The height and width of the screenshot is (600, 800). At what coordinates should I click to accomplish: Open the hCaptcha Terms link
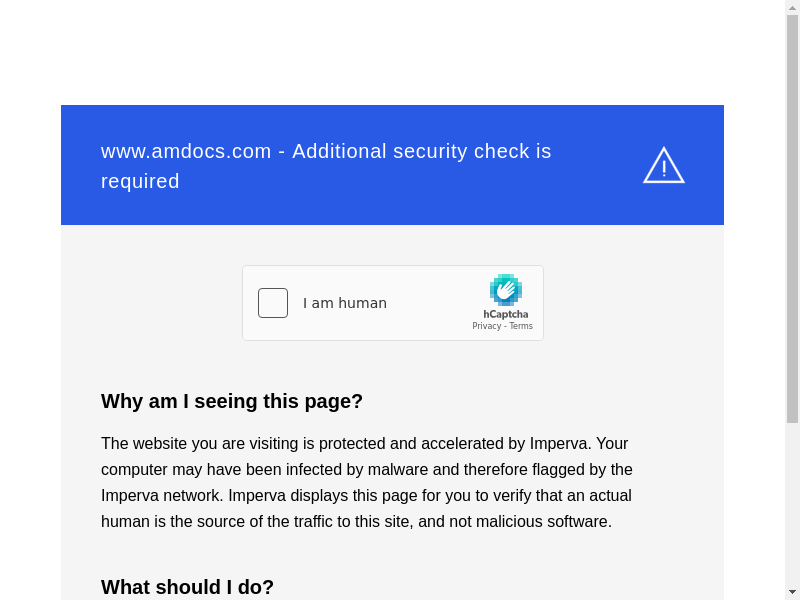click(521, 326)
